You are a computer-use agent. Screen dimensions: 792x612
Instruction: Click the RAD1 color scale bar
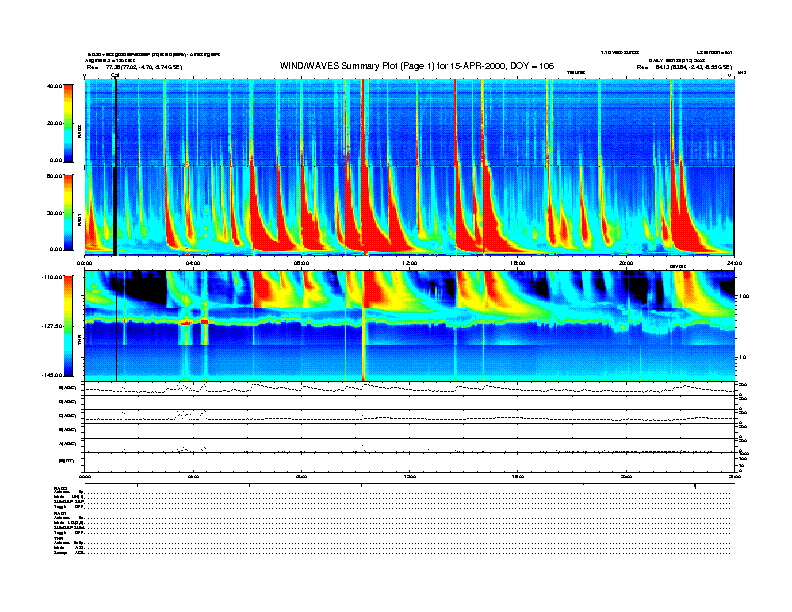68,213
